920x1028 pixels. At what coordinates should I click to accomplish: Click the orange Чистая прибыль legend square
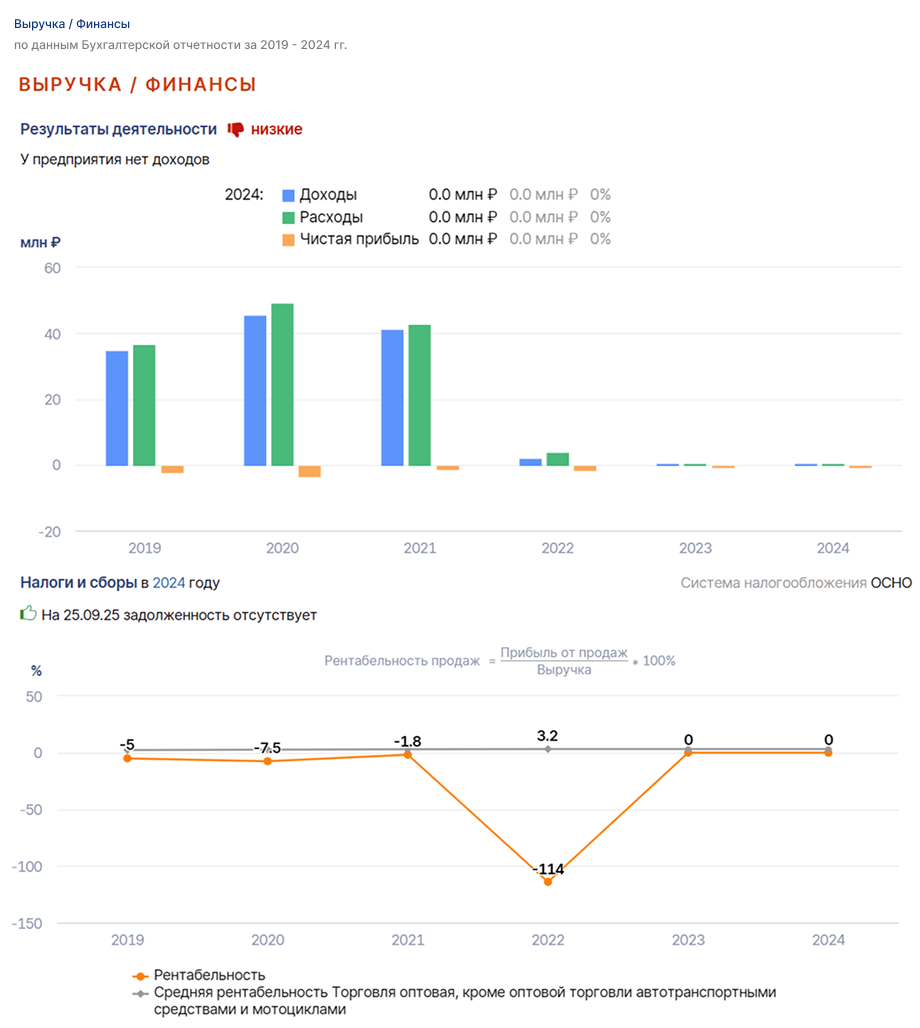pos(288,240)
